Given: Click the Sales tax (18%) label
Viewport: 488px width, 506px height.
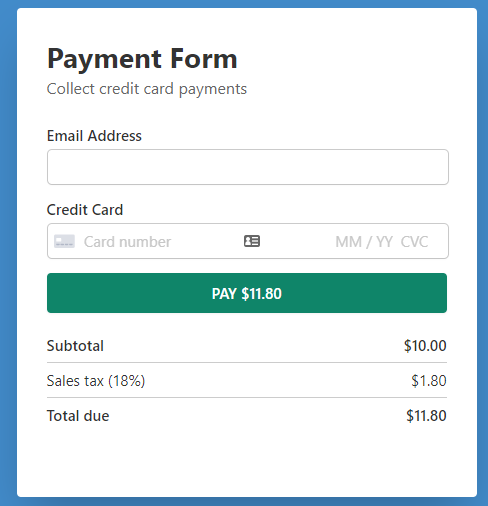Looking at the screenshot, I should pos(96,381).
